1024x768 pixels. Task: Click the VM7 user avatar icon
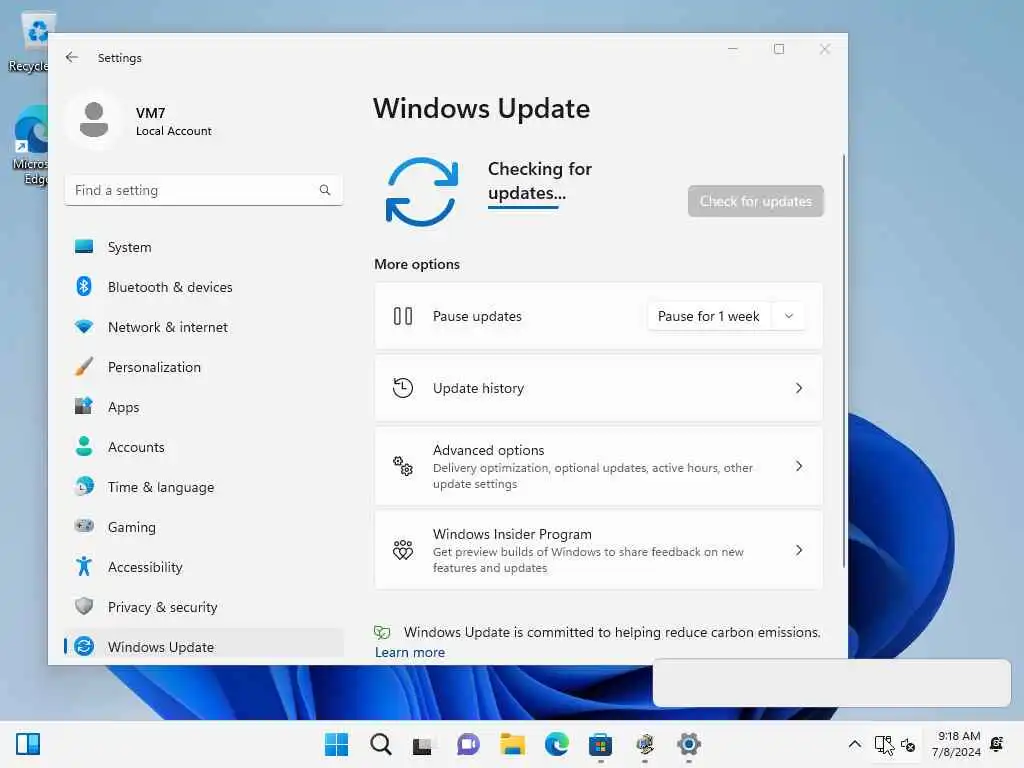pos(94,120)
